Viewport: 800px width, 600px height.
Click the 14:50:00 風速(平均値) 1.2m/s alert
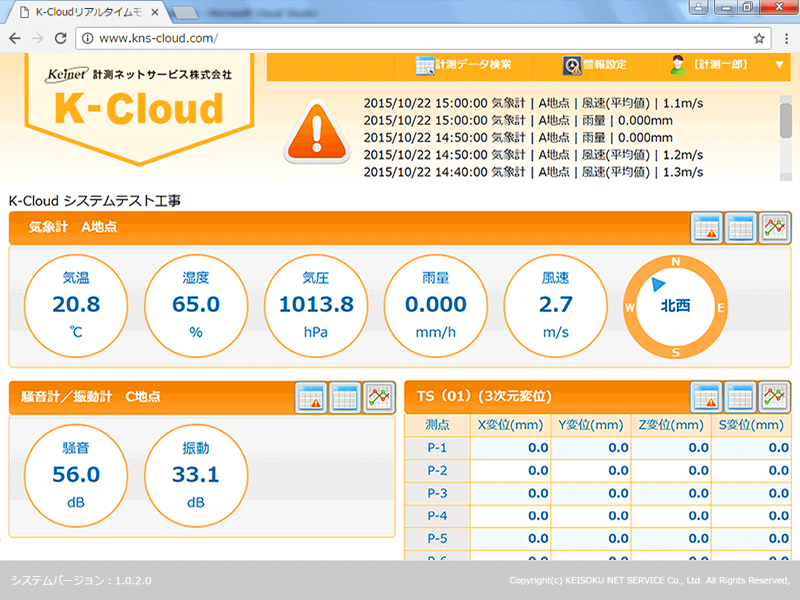point(533,155)
